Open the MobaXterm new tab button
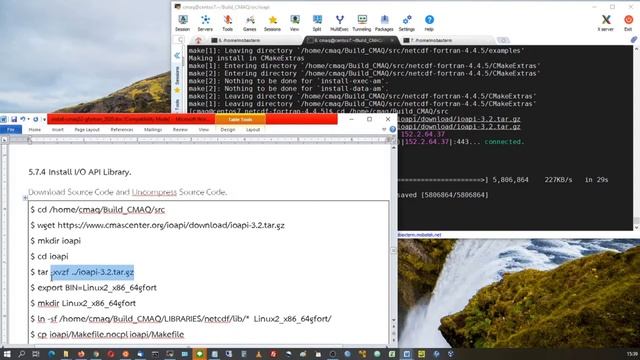This screenshot has width=640, height=360. 503,40
